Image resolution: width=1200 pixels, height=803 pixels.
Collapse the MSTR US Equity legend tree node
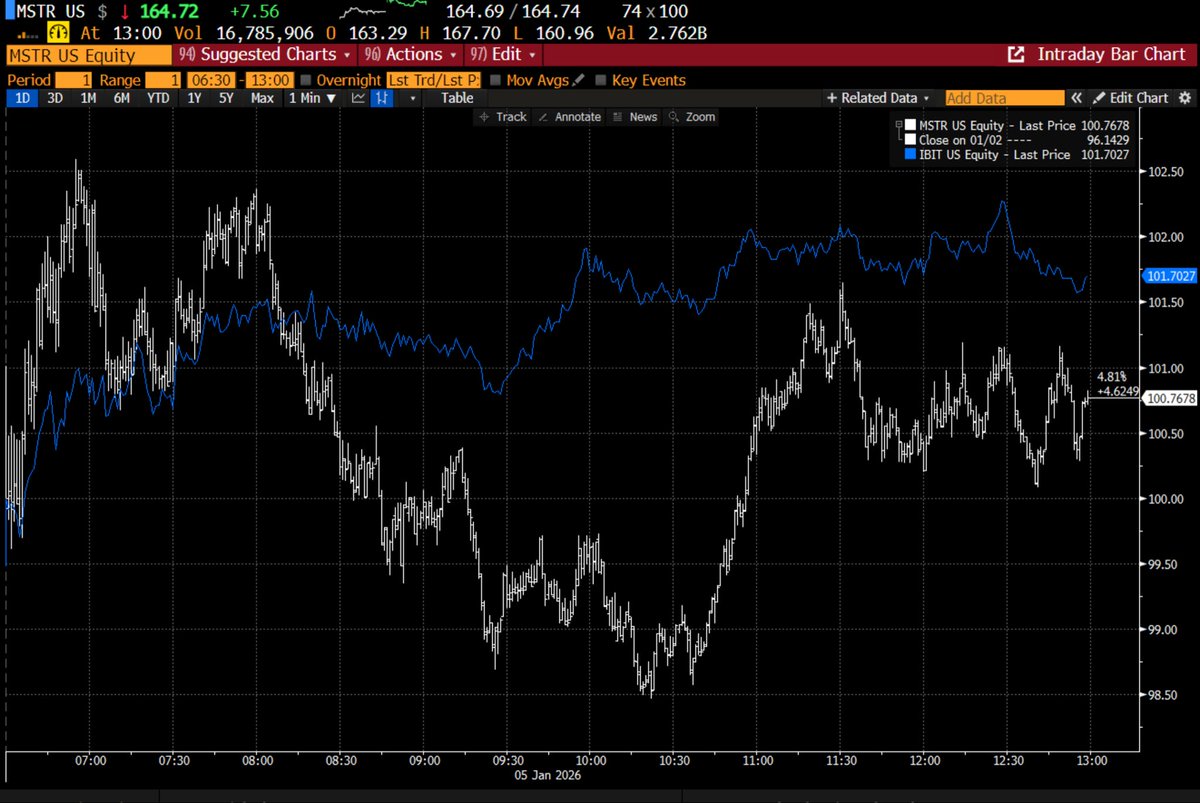pyautogui.click(x=899, y=126)
